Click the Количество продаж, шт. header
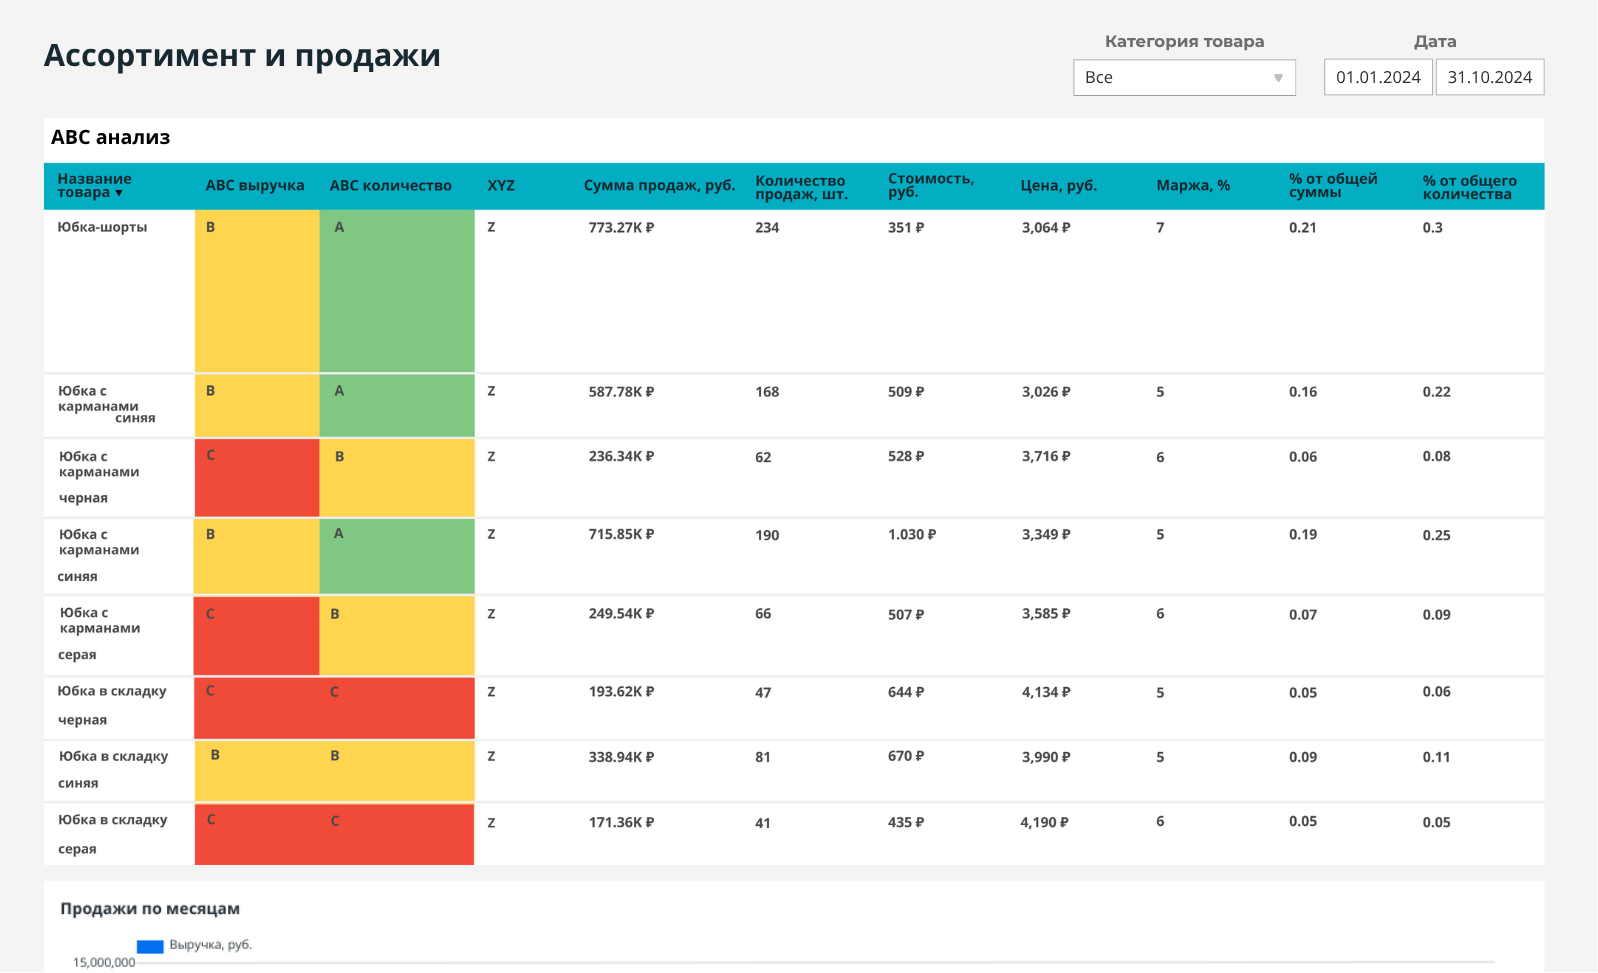The image size is (1598, 973). pos(801,187)
